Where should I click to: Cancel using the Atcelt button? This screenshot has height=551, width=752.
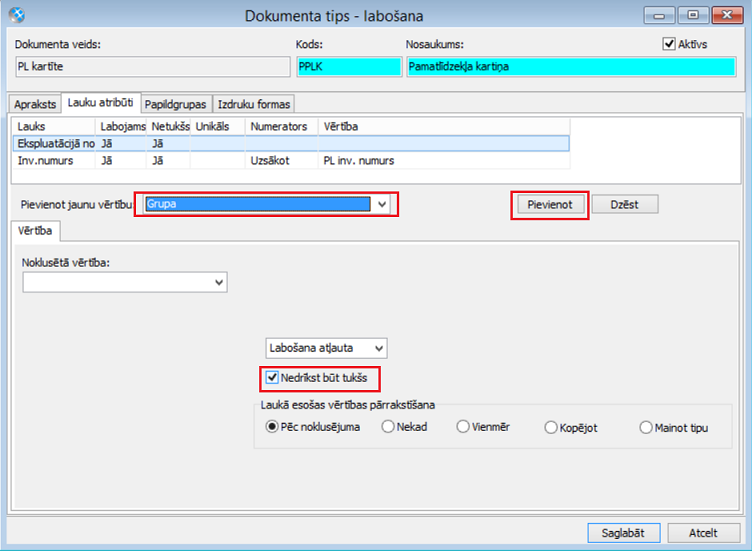point(703,533)
